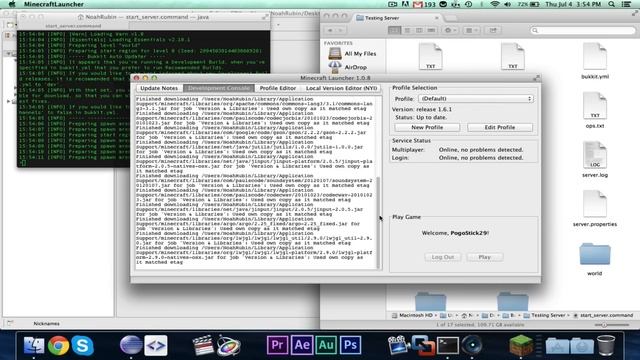Launch Google Chrome from the dock
Screen dimensions: 640x360
[58, 345]
